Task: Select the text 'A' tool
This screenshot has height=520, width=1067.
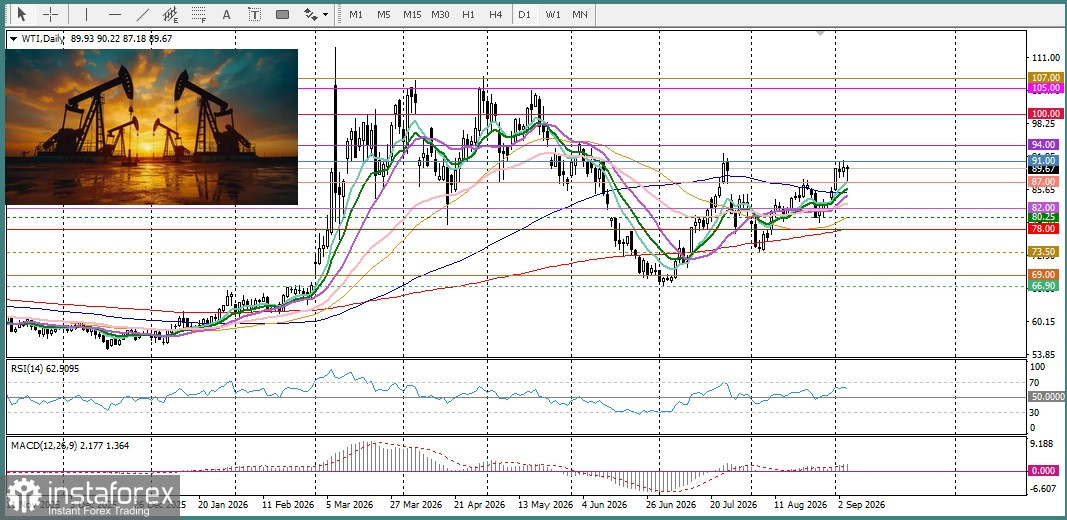Action: click(x=227, y=14)
